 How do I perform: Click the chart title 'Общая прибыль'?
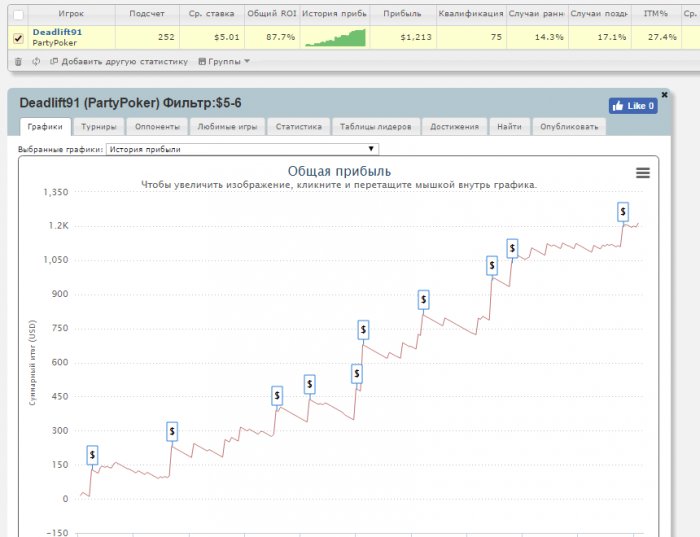339,171
